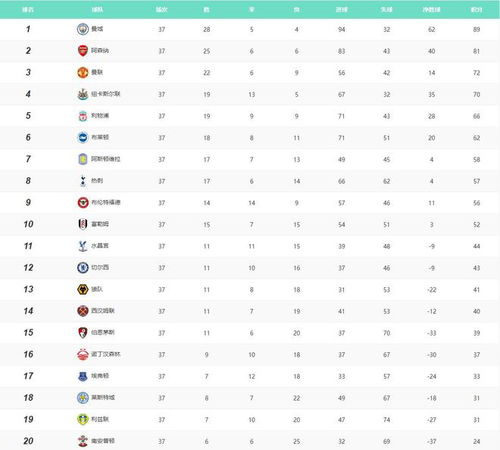Open the Brighton team name link in row 6
500x450 pixels.
(100, 137)
